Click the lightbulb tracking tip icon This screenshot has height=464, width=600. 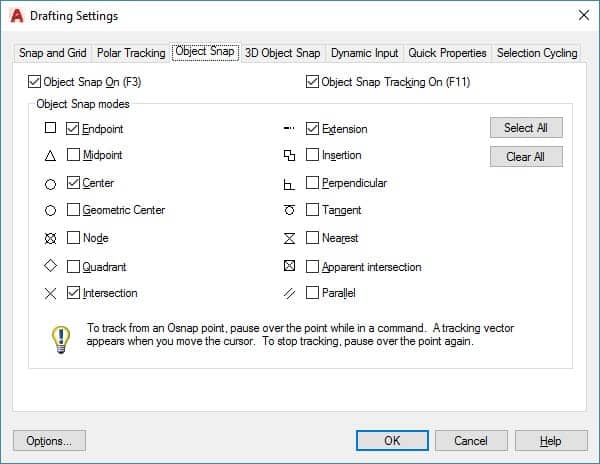point(61,337)
